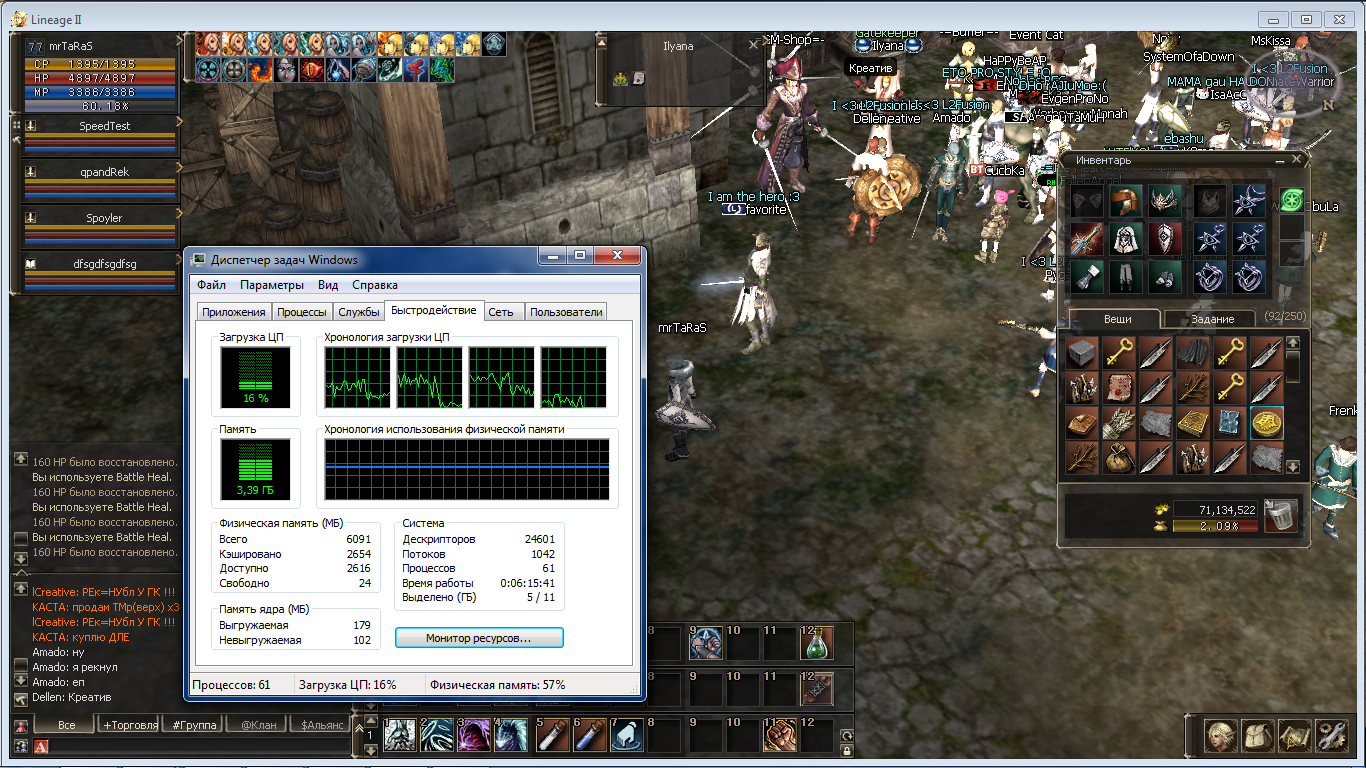Open the Файл menu in Task Manager
Image resolution: width=1366 pixels, height=768 pixels.
pos(211,285)
